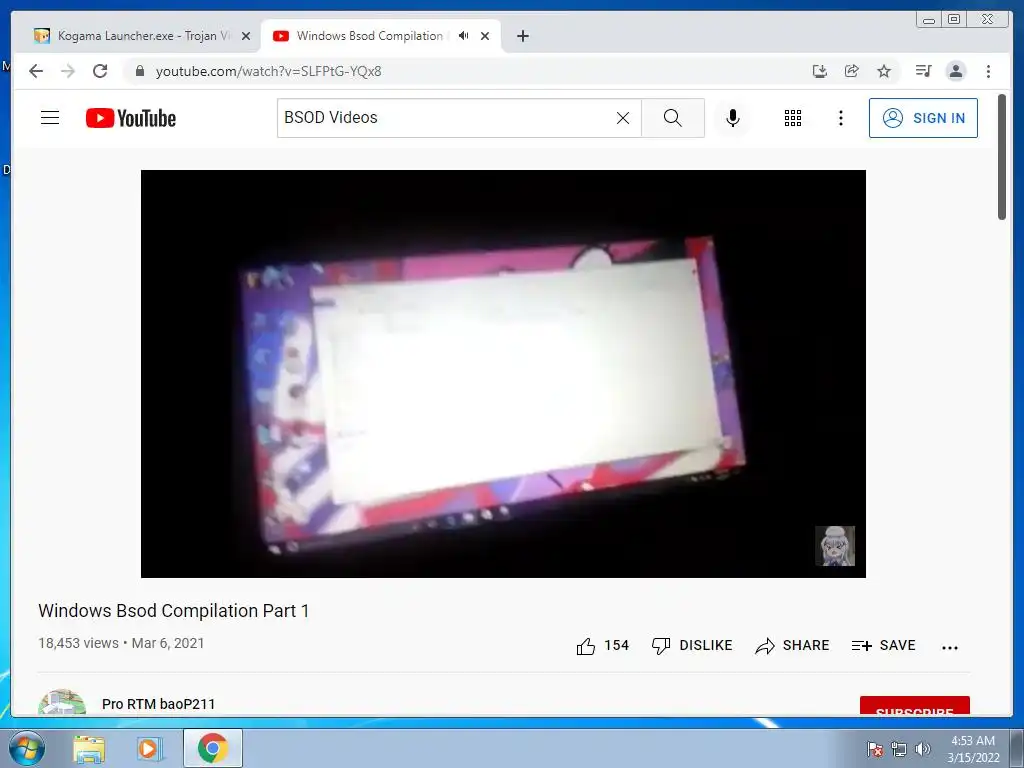The image size is (1024, 768).
Task: Reload the page with refresh icon
Action: coord(100,71)
